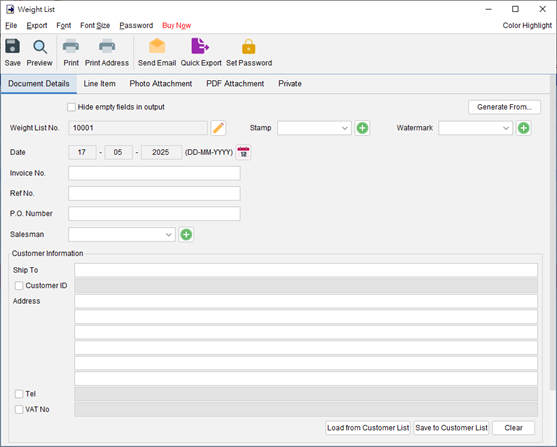Switch to the Line Item tab
Viewport: 557px width, 447px height.
(99, 84)
